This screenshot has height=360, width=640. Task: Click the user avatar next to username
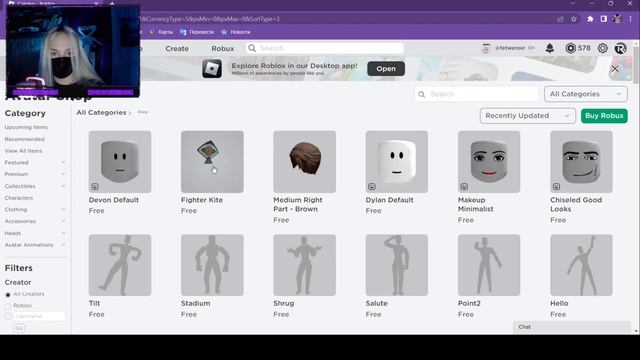pyautogui.click(x=486, y=48)
